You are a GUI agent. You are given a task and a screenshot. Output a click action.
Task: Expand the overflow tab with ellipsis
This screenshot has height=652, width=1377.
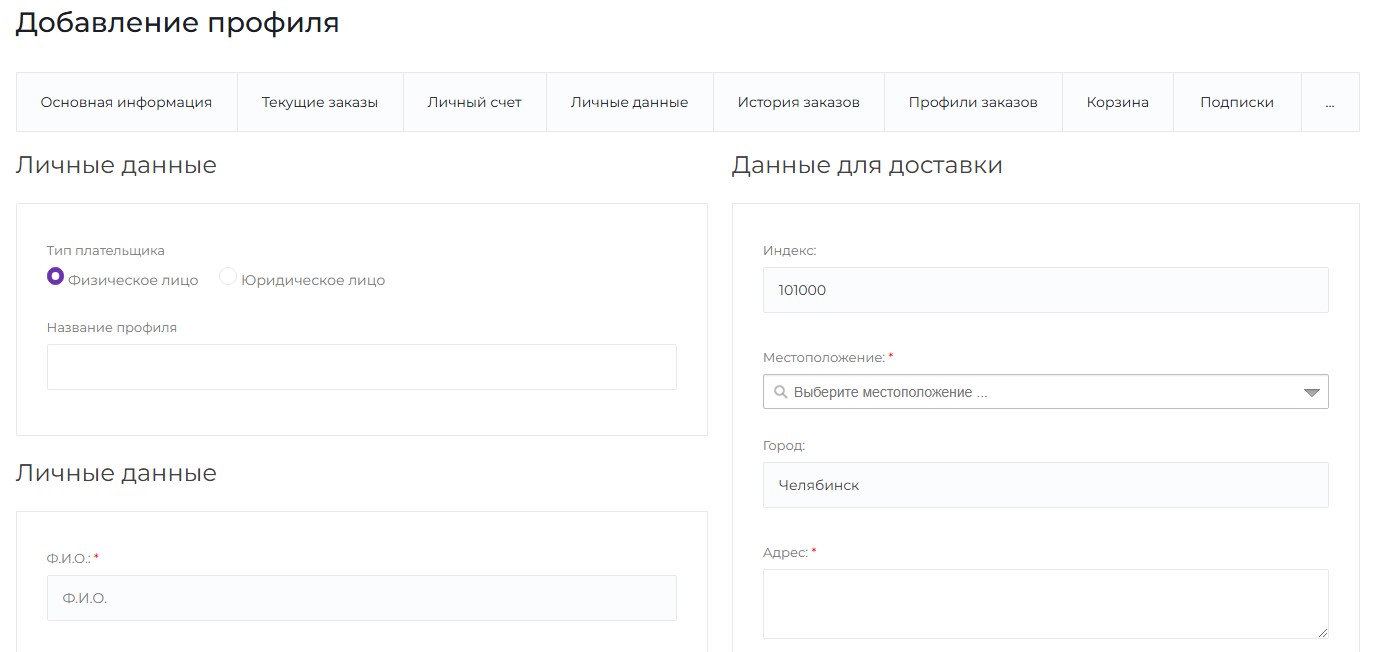(x=1330, y=101)
